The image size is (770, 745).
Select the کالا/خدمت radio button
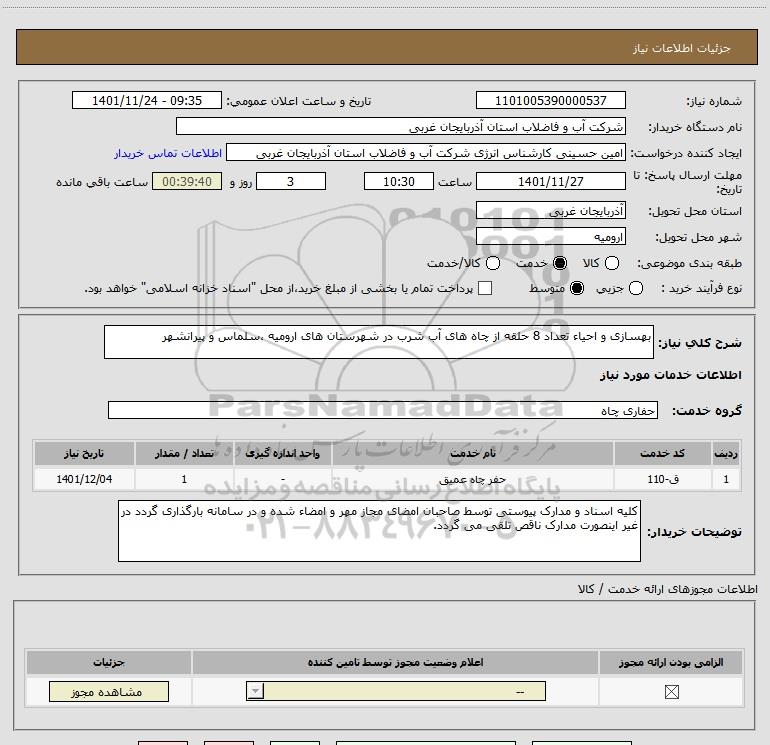click(493, 263)
